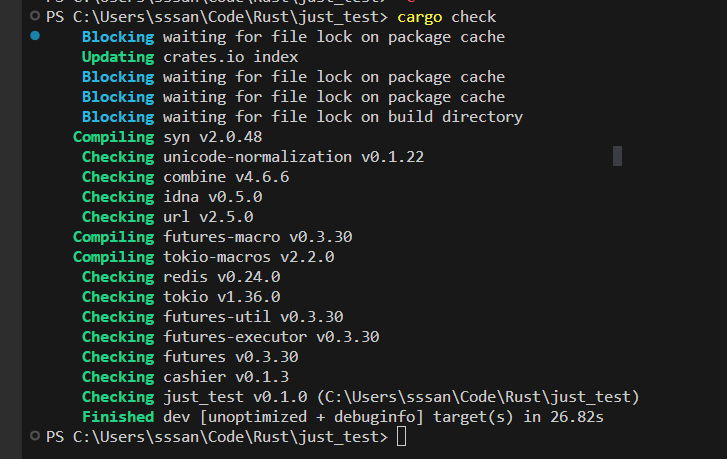The height and width of the screenshot is (459, 727).
Task: Click the hollow circle beside cargo check prompt
Action: (35, 17)
